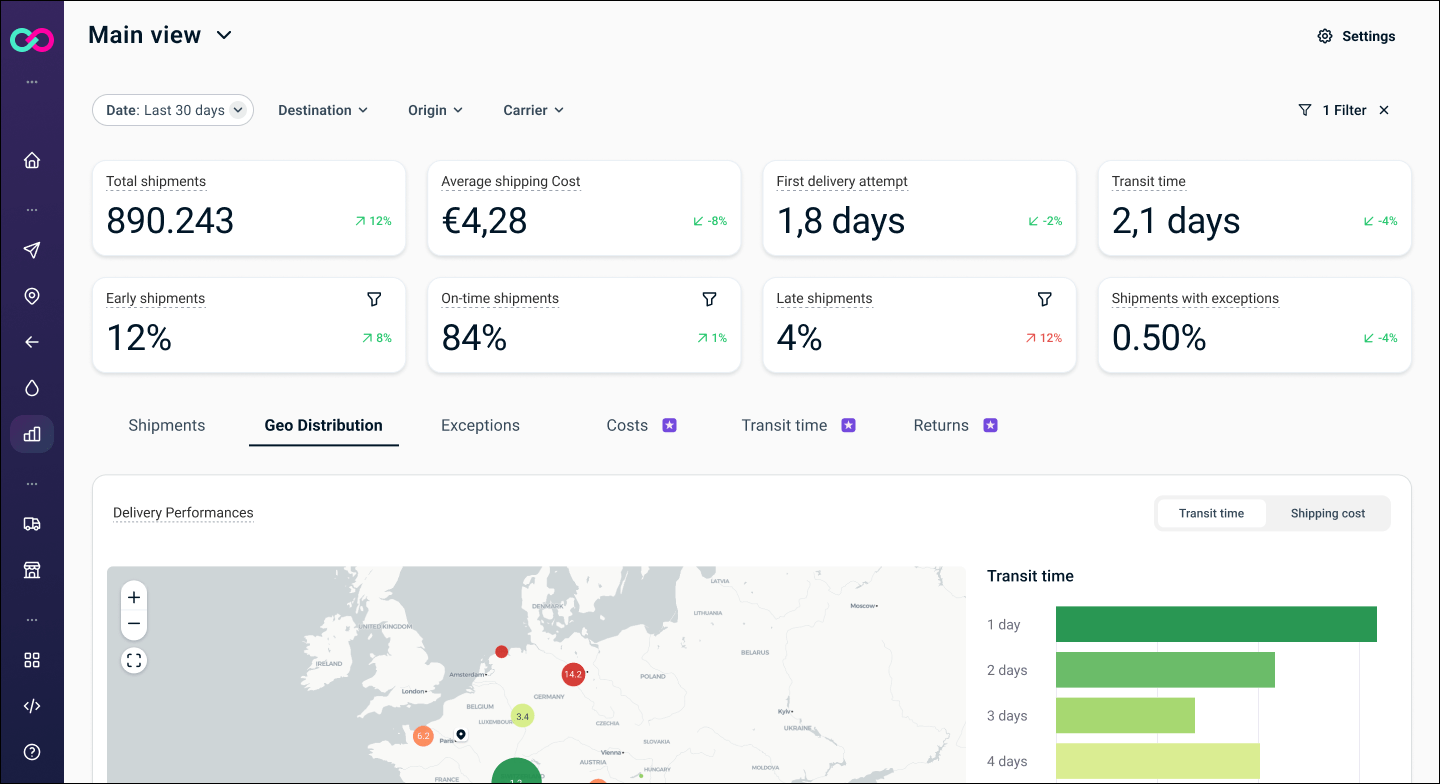The height and width of the screenshot is (784, 1440).
Task: Clear the active filter with the X
Action: [x=1383, y=110]
